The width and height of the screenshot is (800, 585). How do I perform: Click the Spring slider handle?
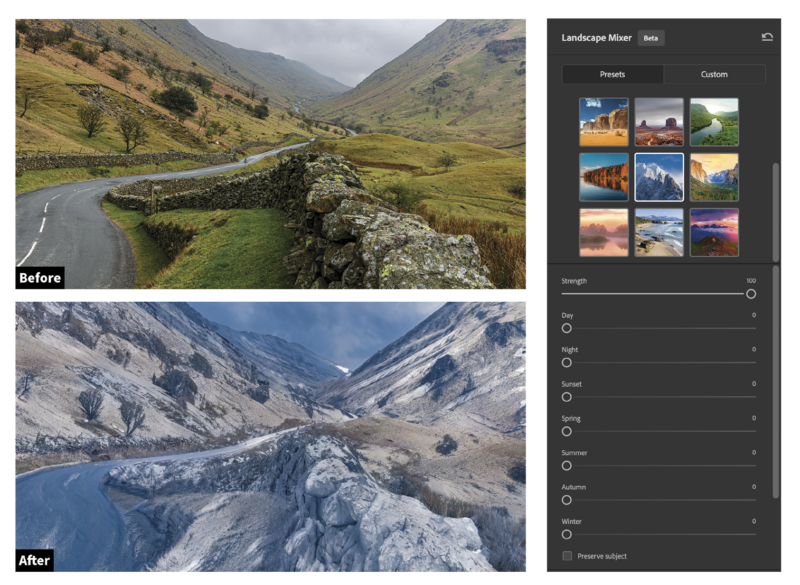(x=566, y=431)
